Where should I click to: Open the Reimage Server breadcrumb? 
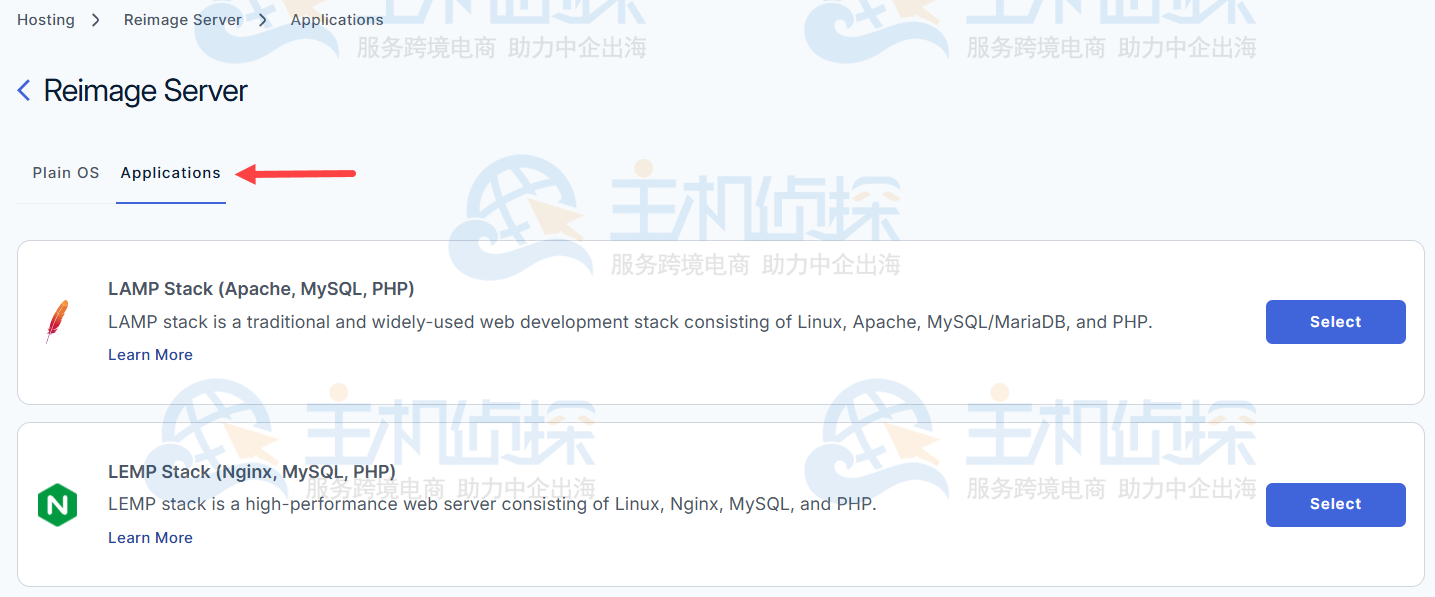pos(183,19)
